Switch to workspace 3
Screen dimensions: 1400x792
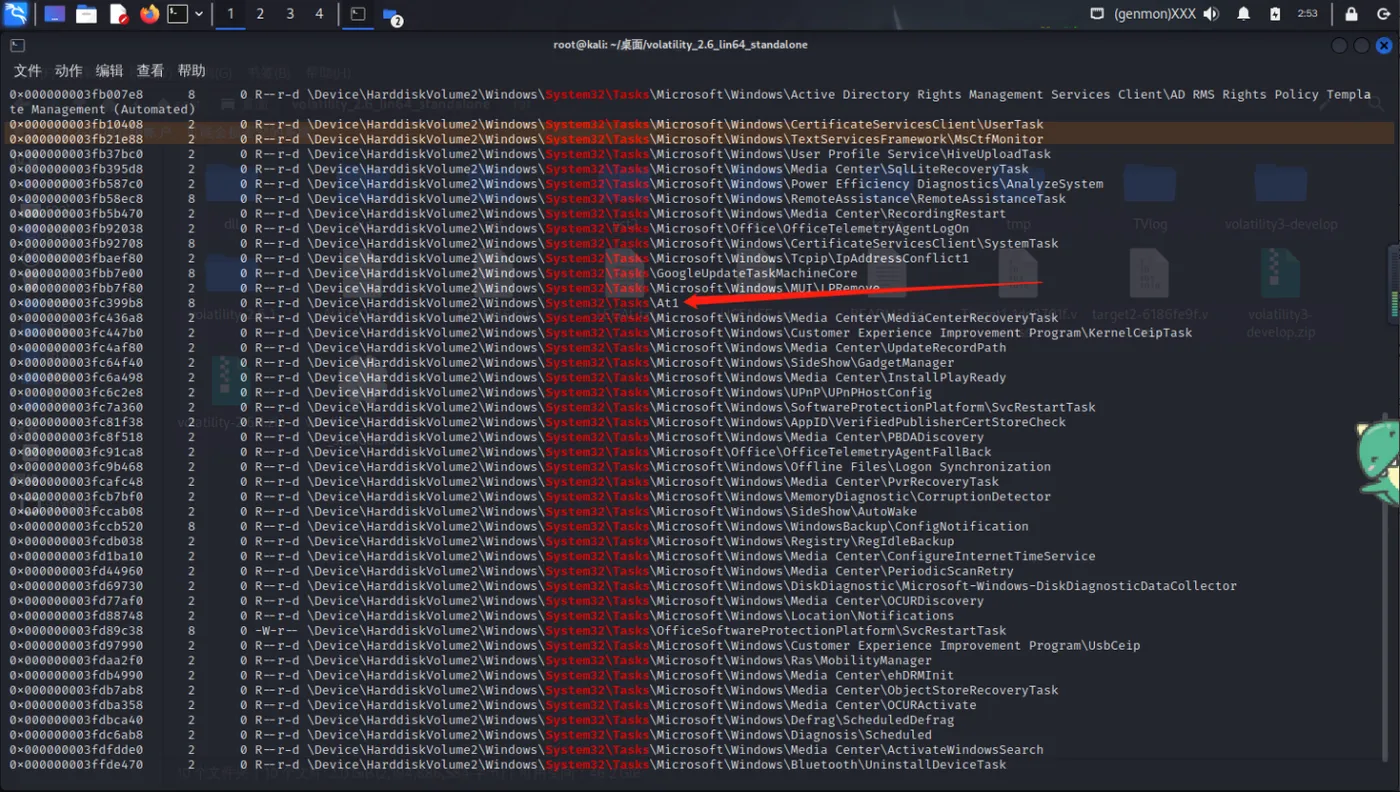(x=290, y=14)
